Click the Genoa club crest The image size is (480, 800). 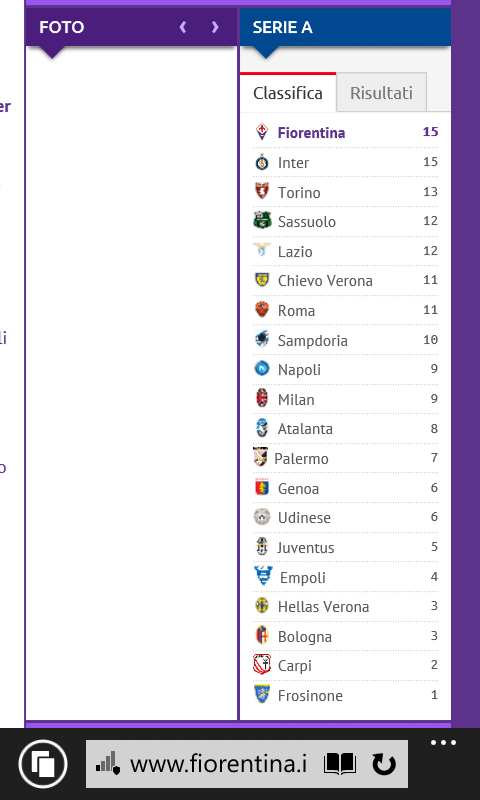262,487
